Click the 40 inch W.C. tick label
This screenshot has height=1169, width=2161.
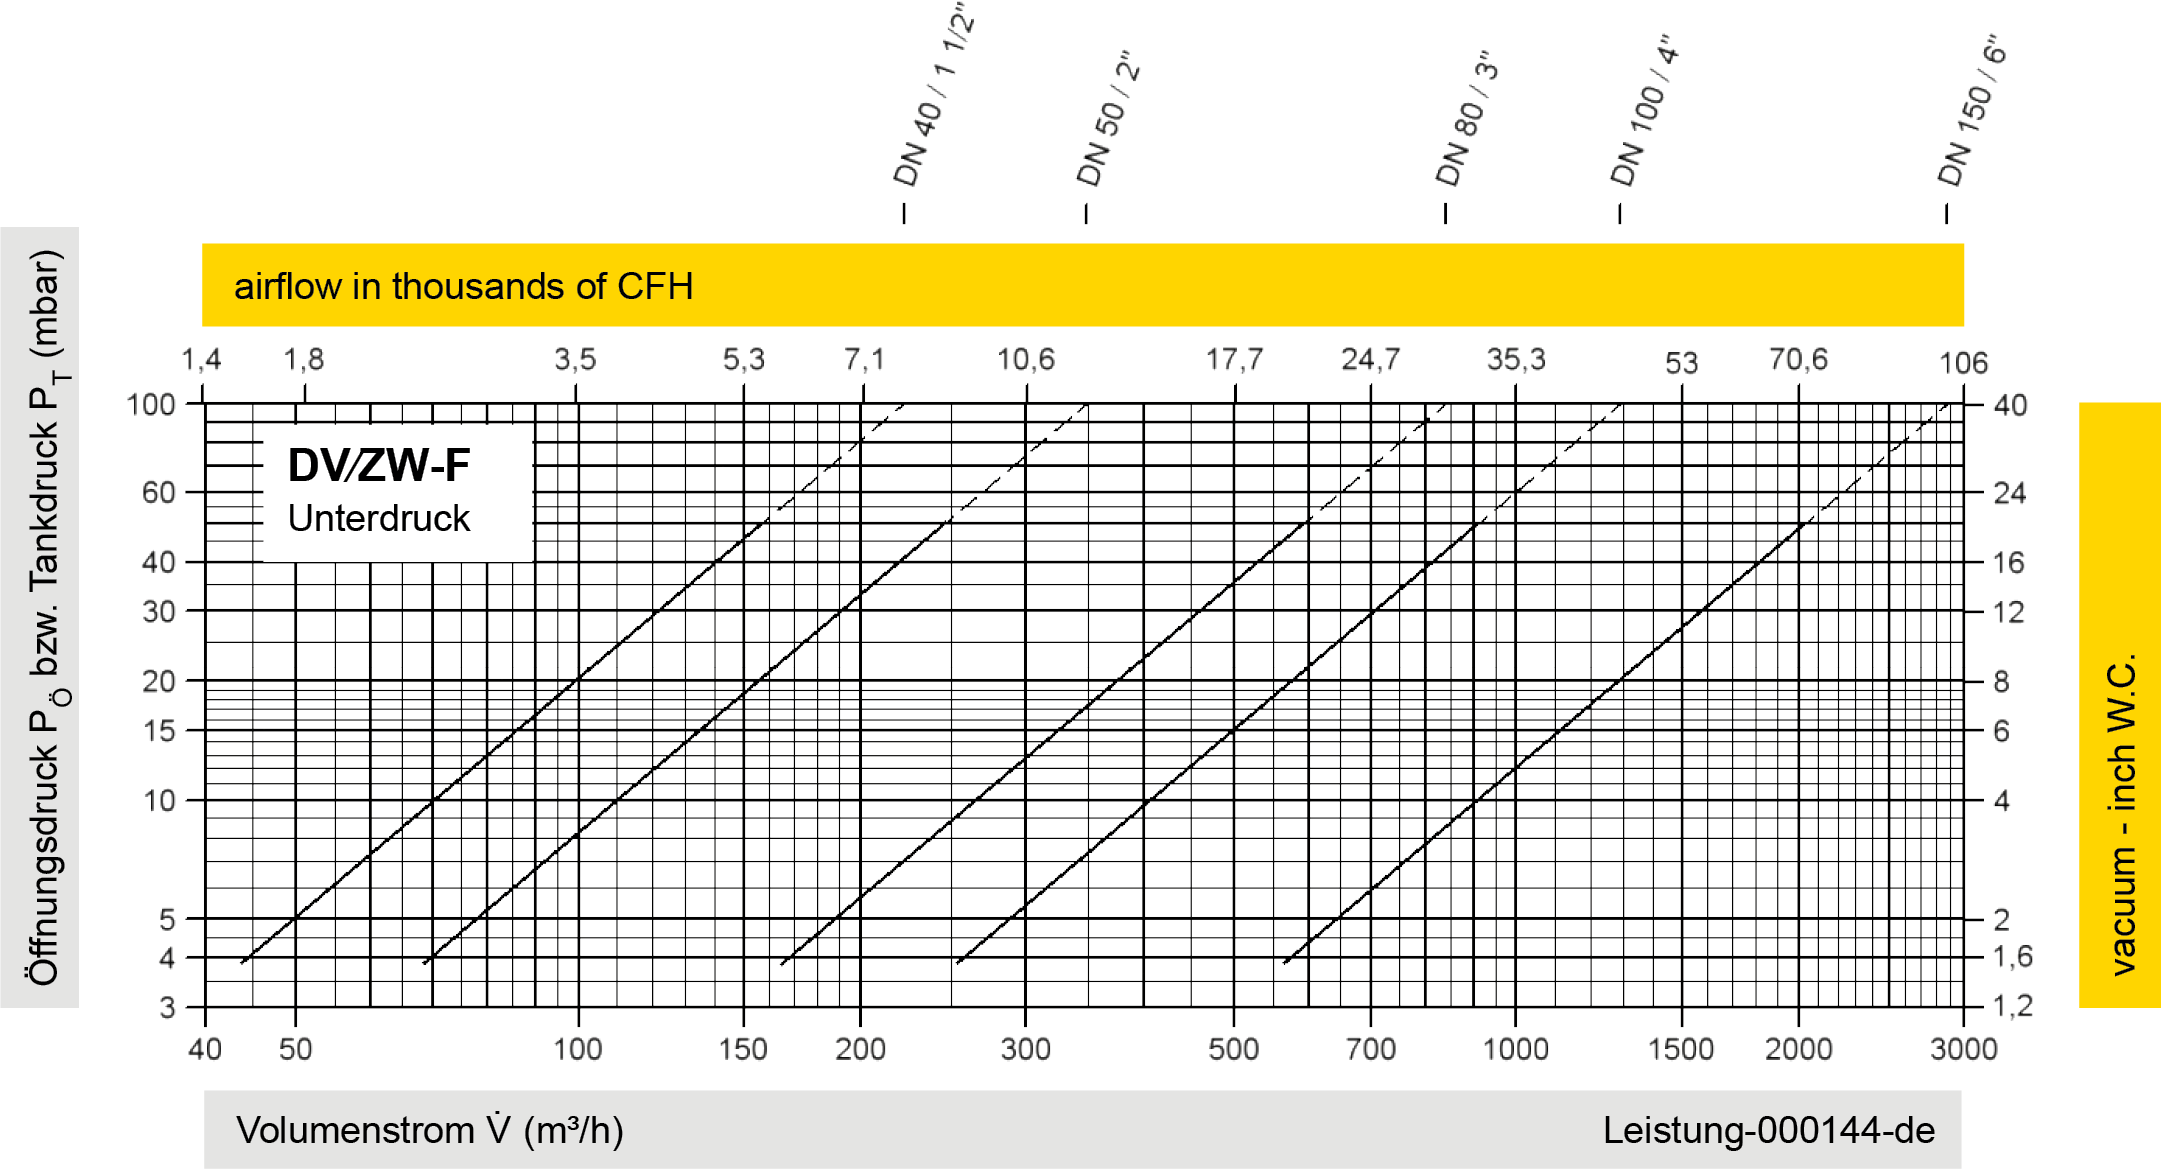(x=2010, y=405)
